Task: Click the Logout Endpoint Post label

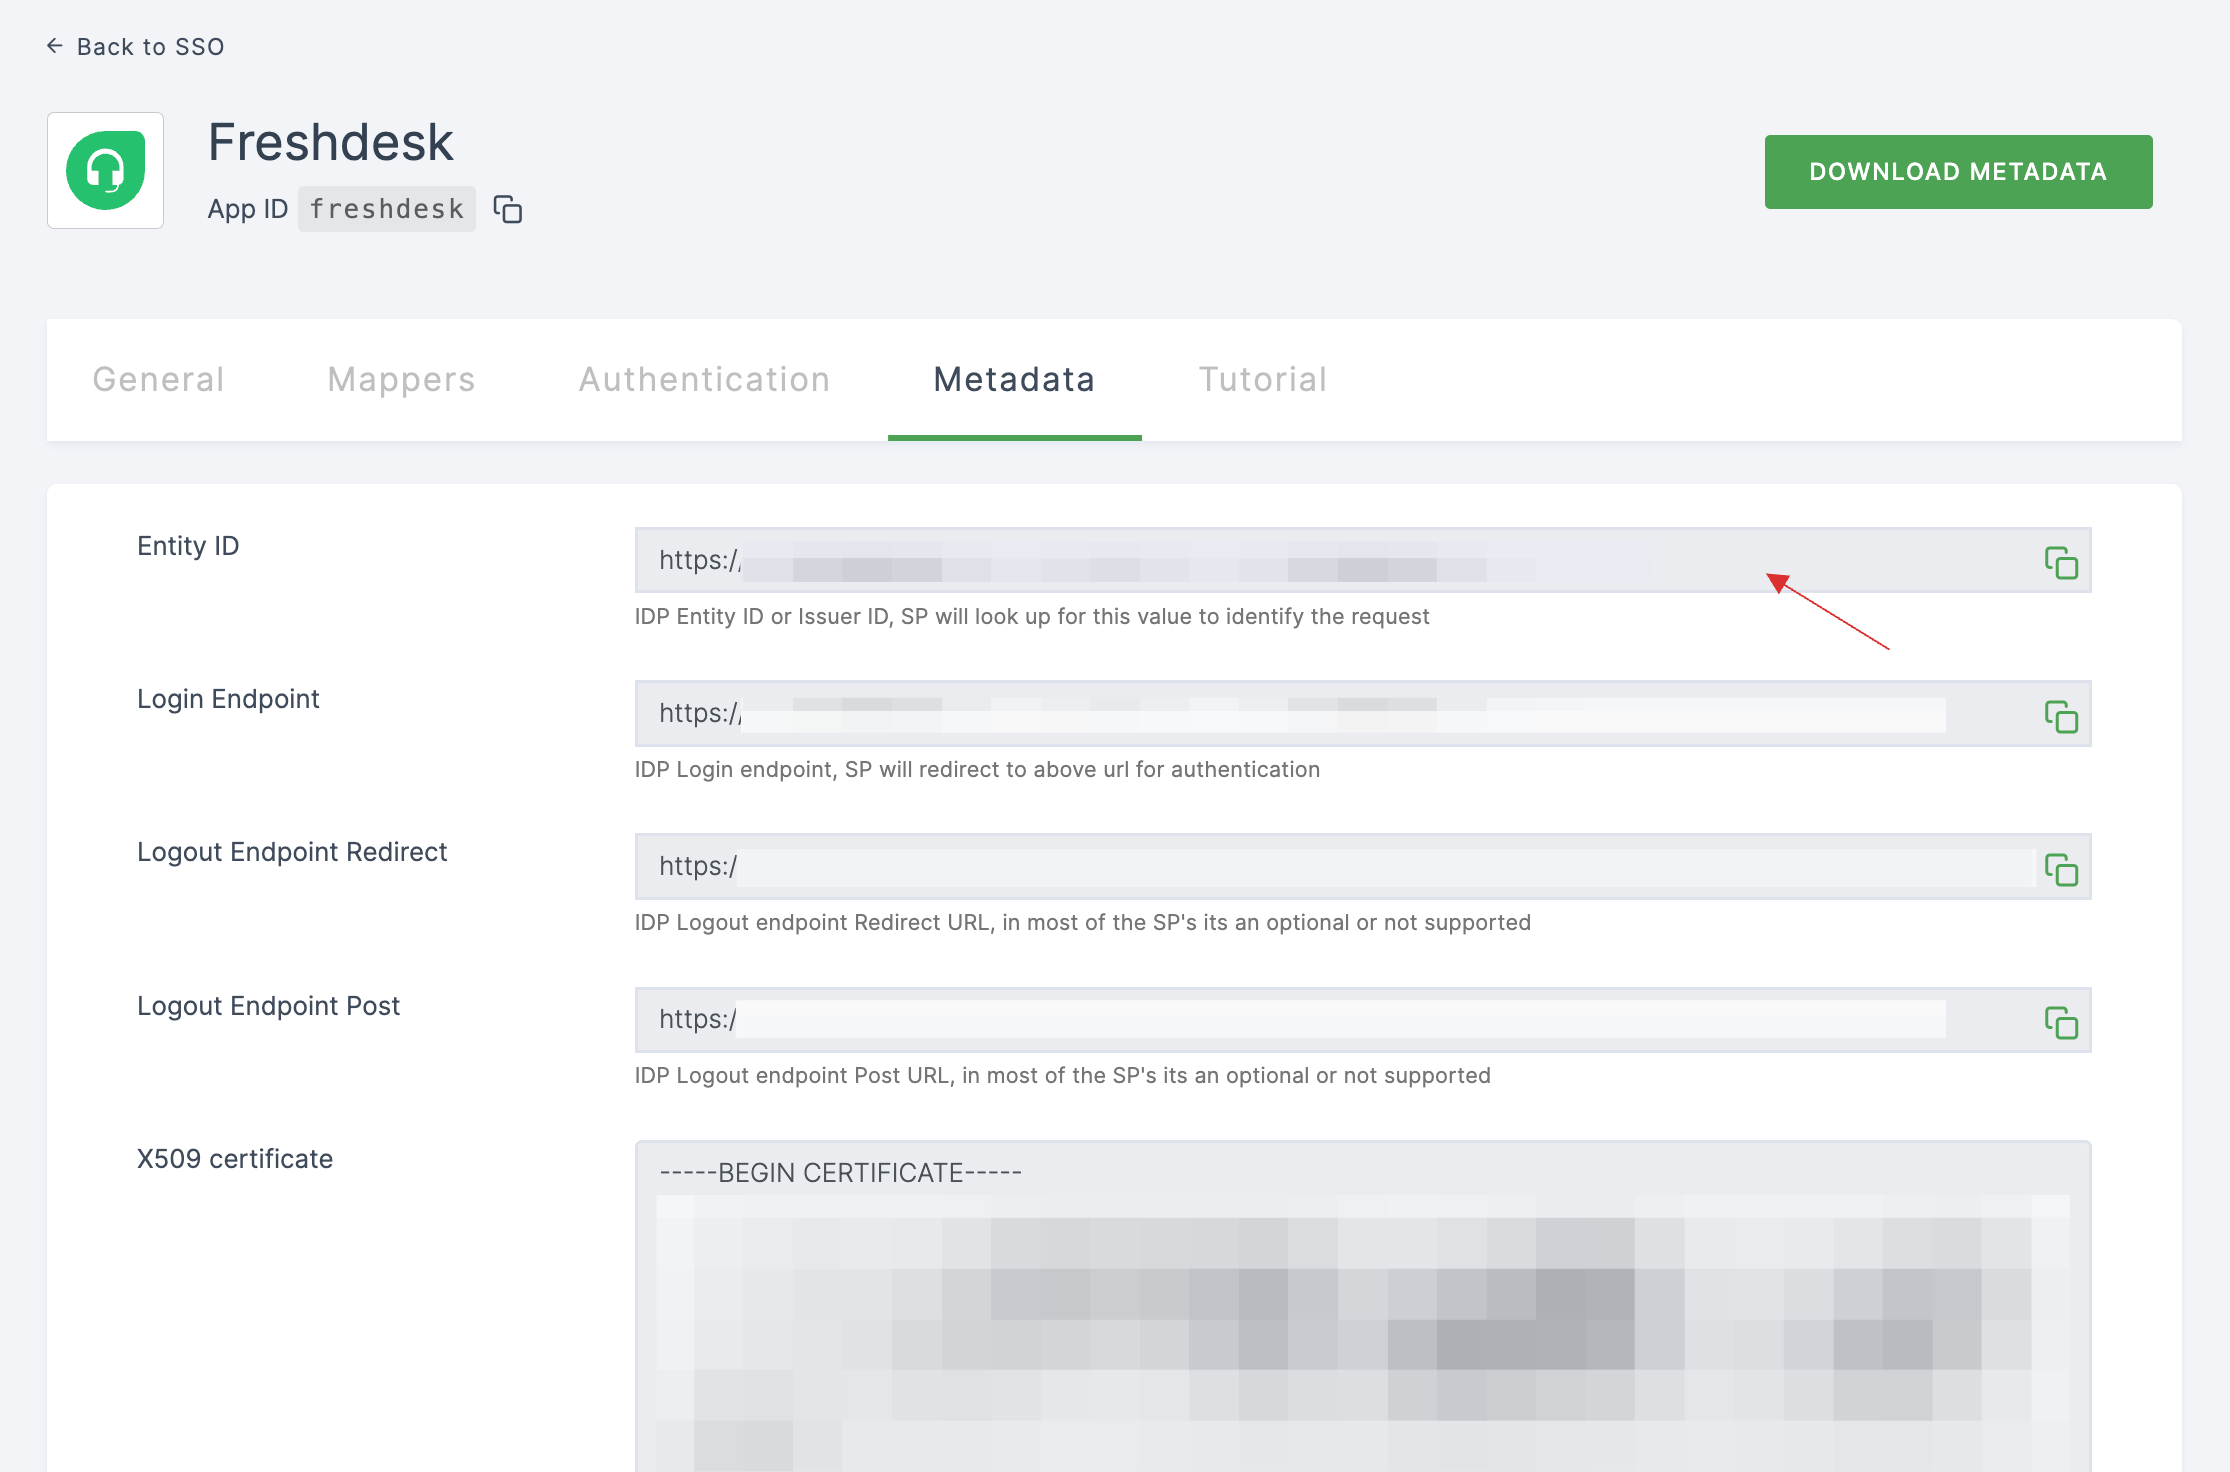Action: point(268,1006)
